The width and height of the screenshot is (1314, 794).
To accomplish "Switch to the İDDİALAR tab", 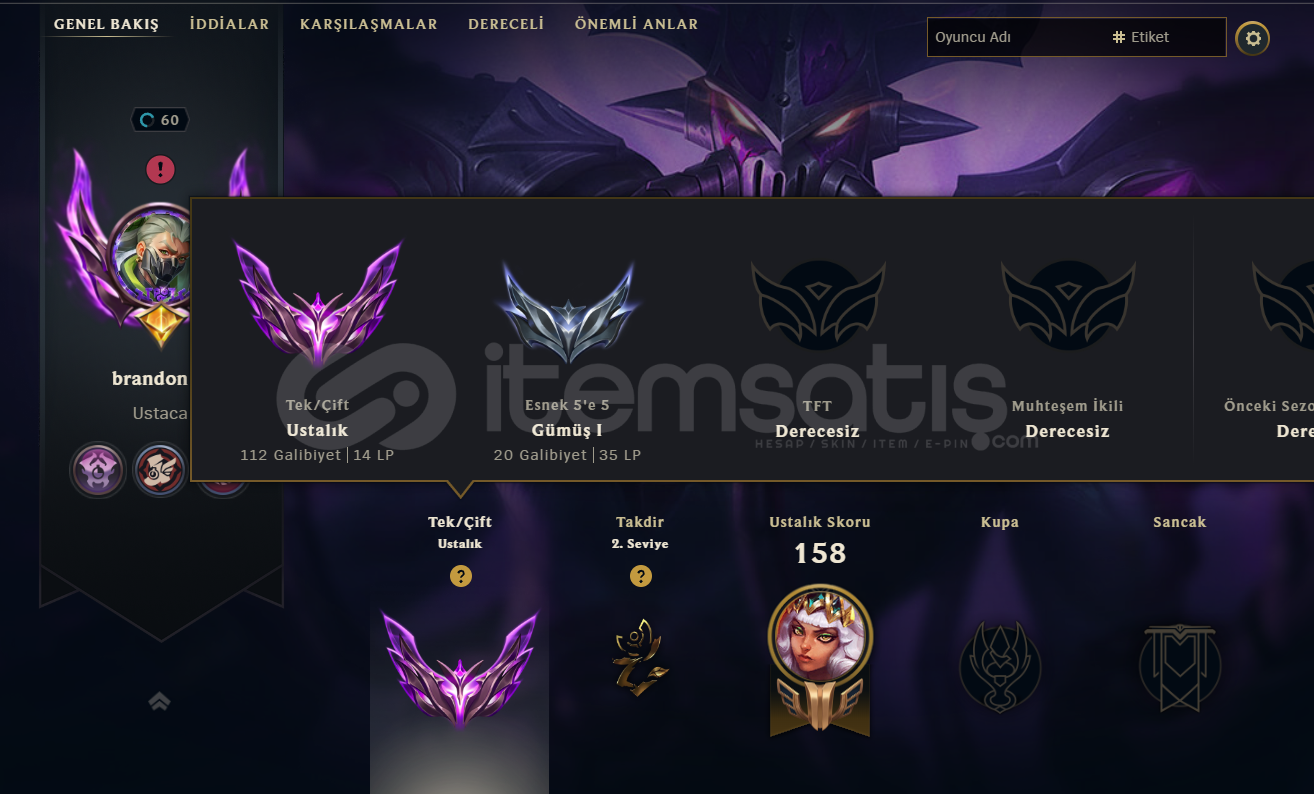I will click(229, 24).
